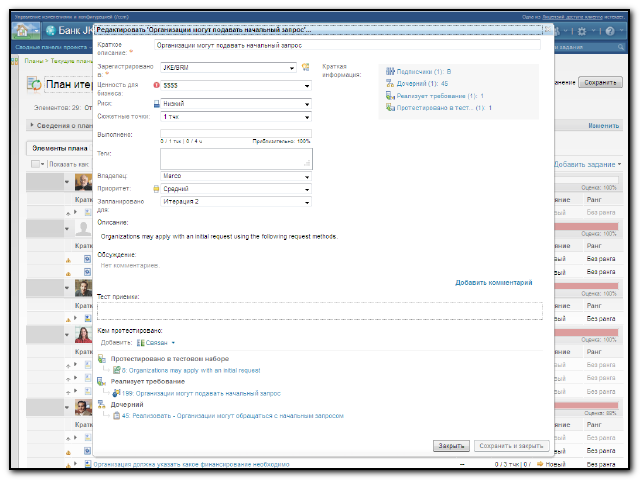Open the Ценность для бизнеса dropdown

point(307,86)
